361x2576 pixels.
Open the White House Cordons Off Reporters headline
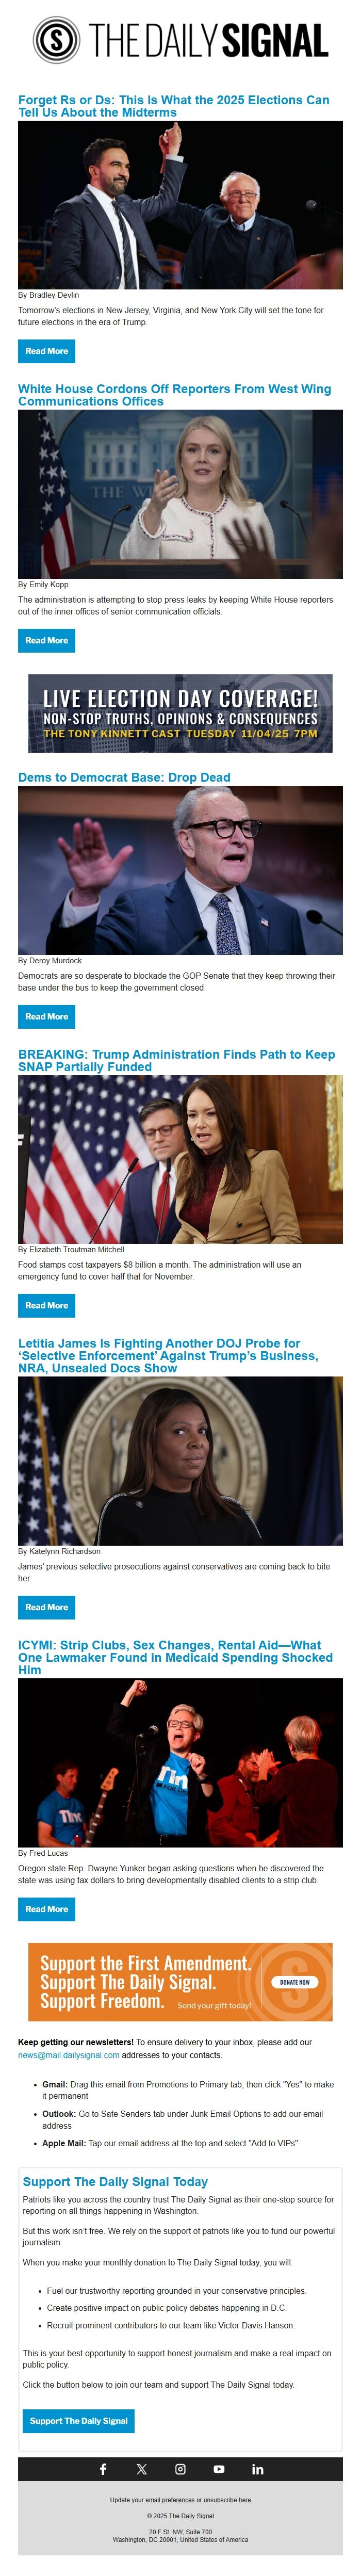point(174,395)
